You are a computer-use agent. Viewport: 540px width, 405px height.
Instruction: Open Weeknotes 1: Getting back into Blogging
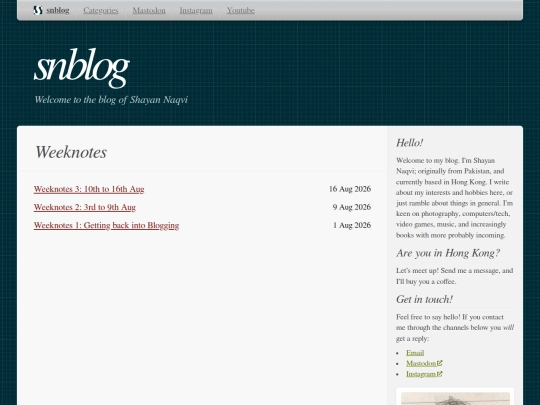click(x=106, y=225)
